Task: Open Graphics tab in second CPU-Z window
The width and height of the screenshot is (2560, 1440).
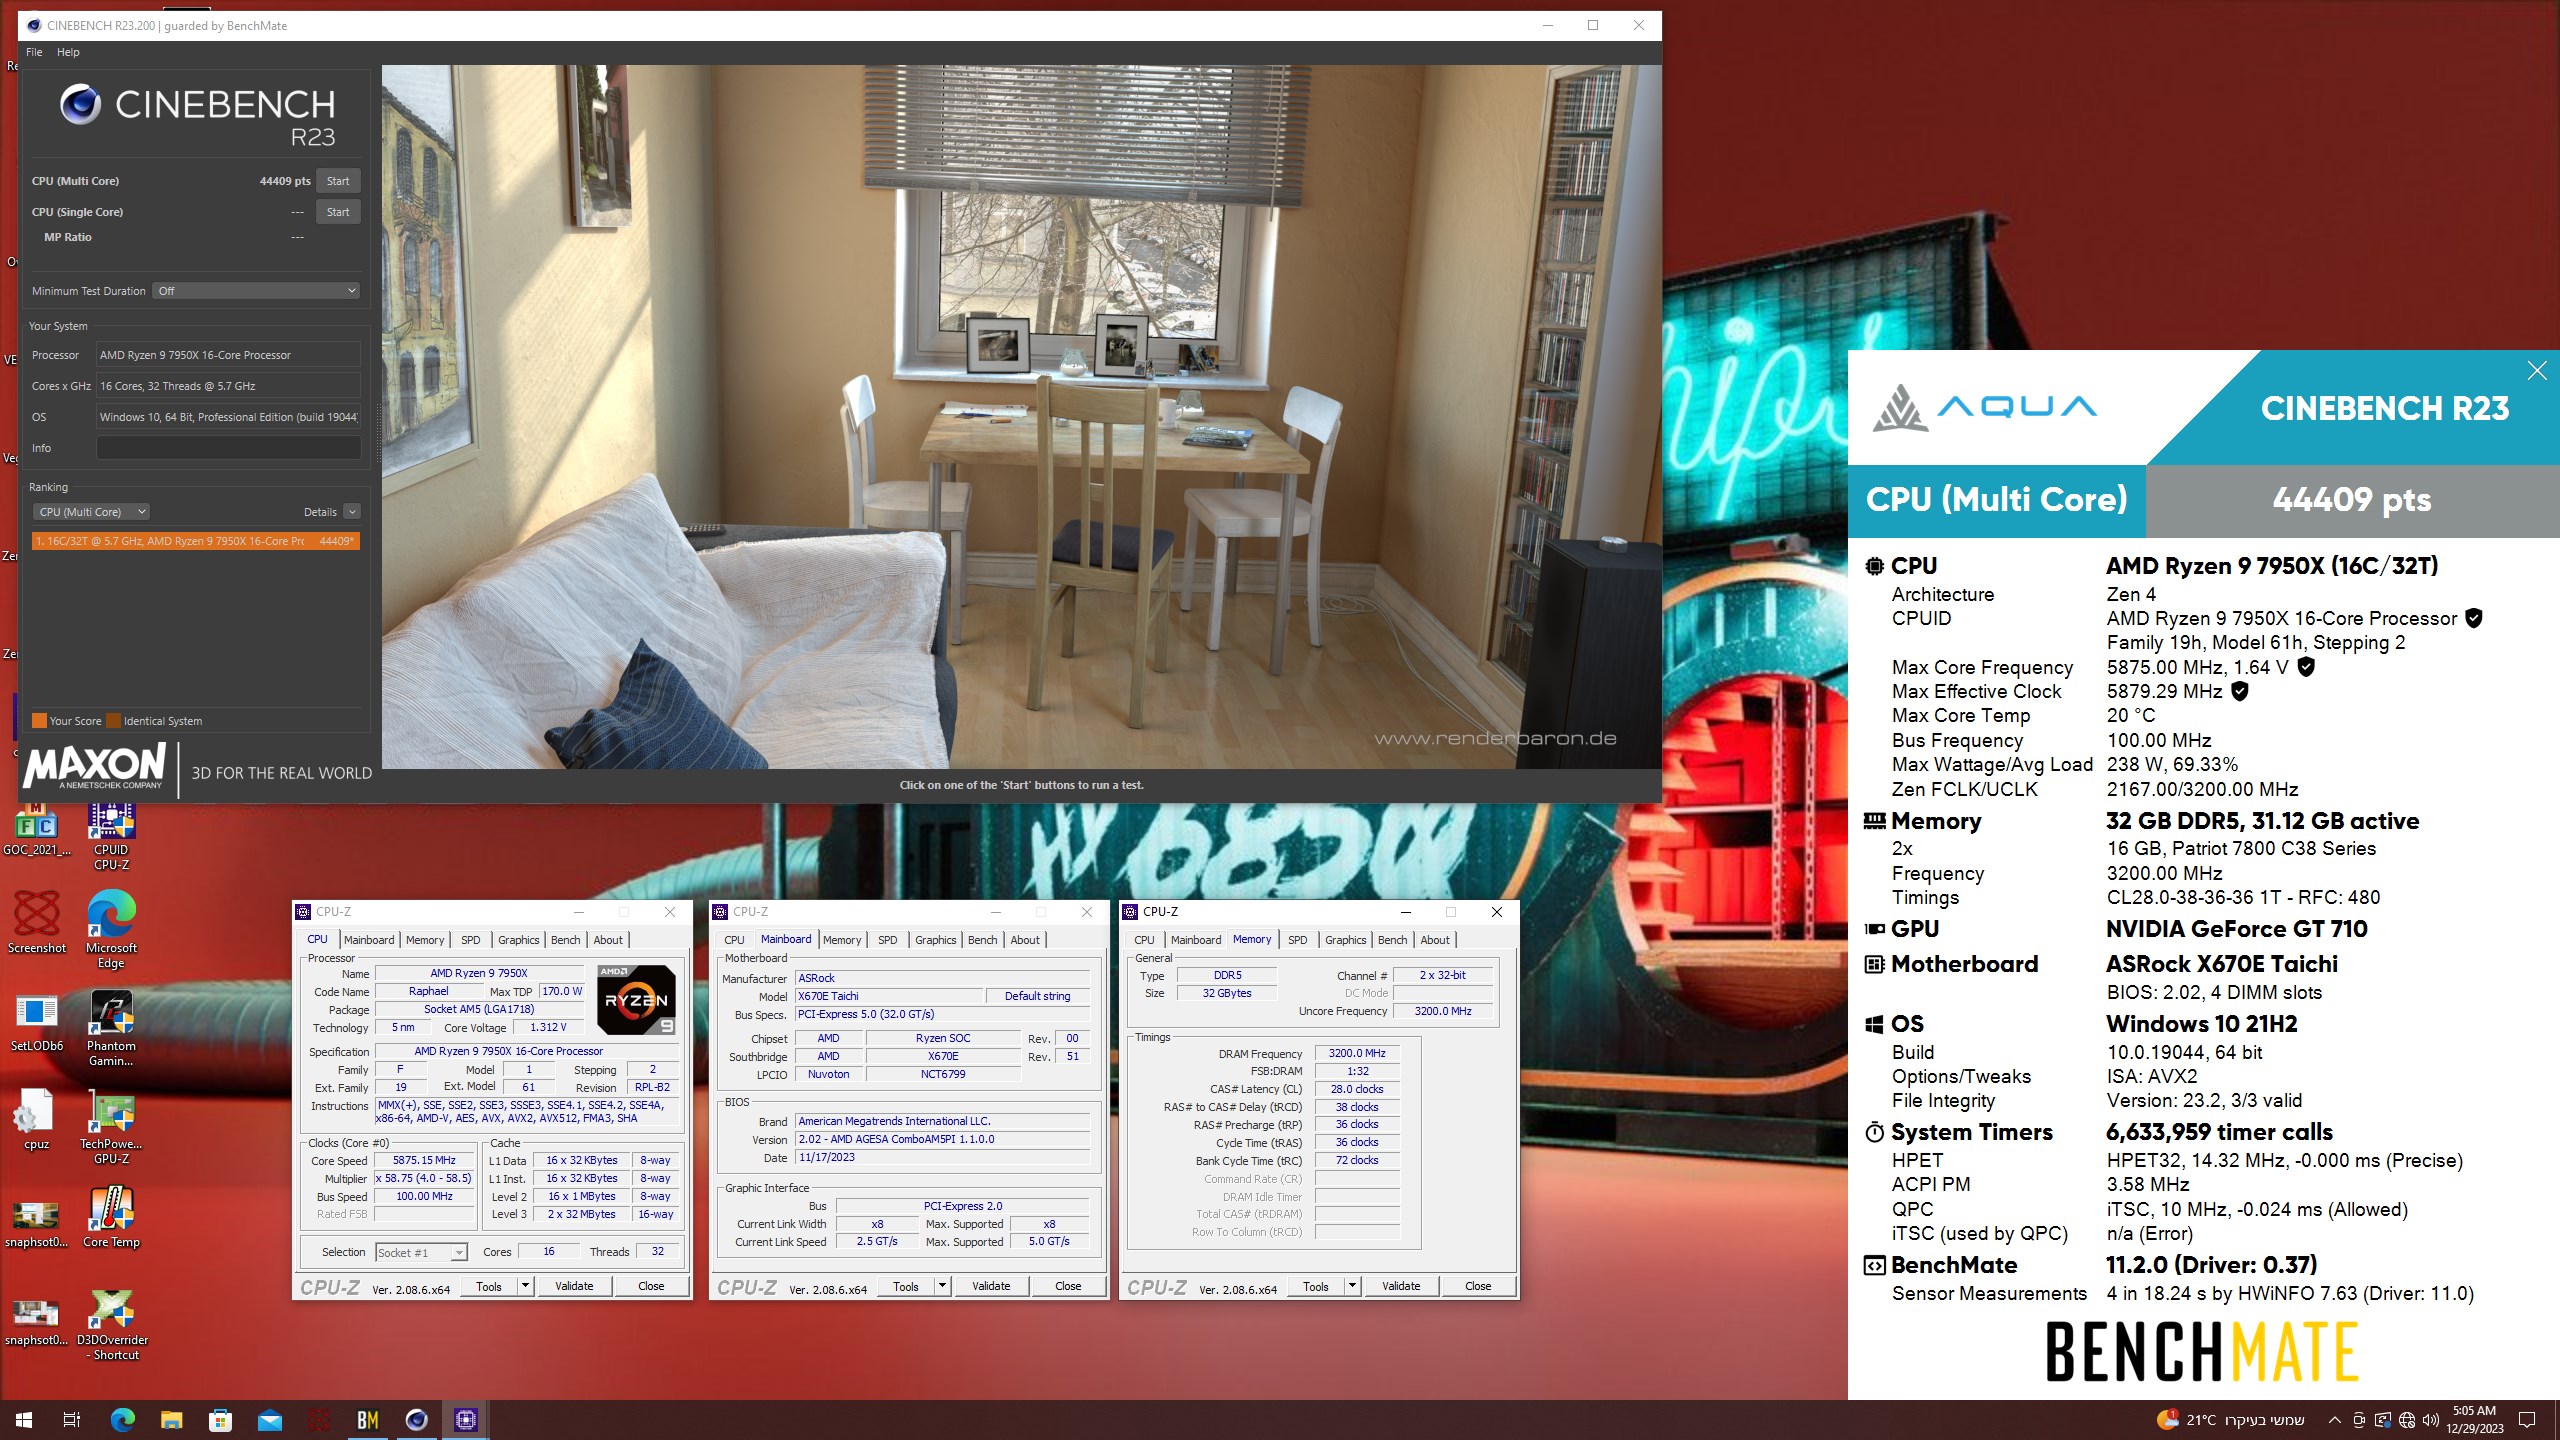Action: (935, 940)
